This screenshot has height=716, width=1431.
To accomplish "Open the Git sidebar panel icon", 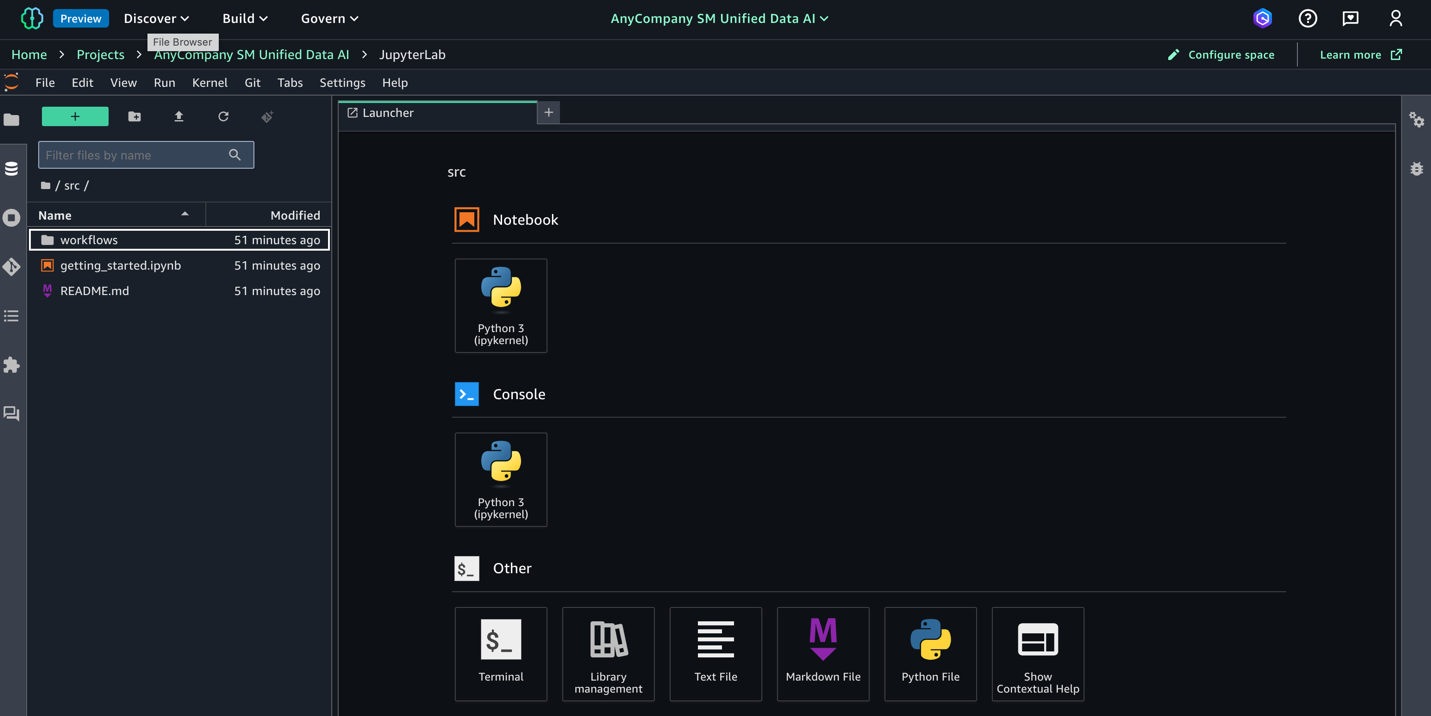I will [12, 267].
